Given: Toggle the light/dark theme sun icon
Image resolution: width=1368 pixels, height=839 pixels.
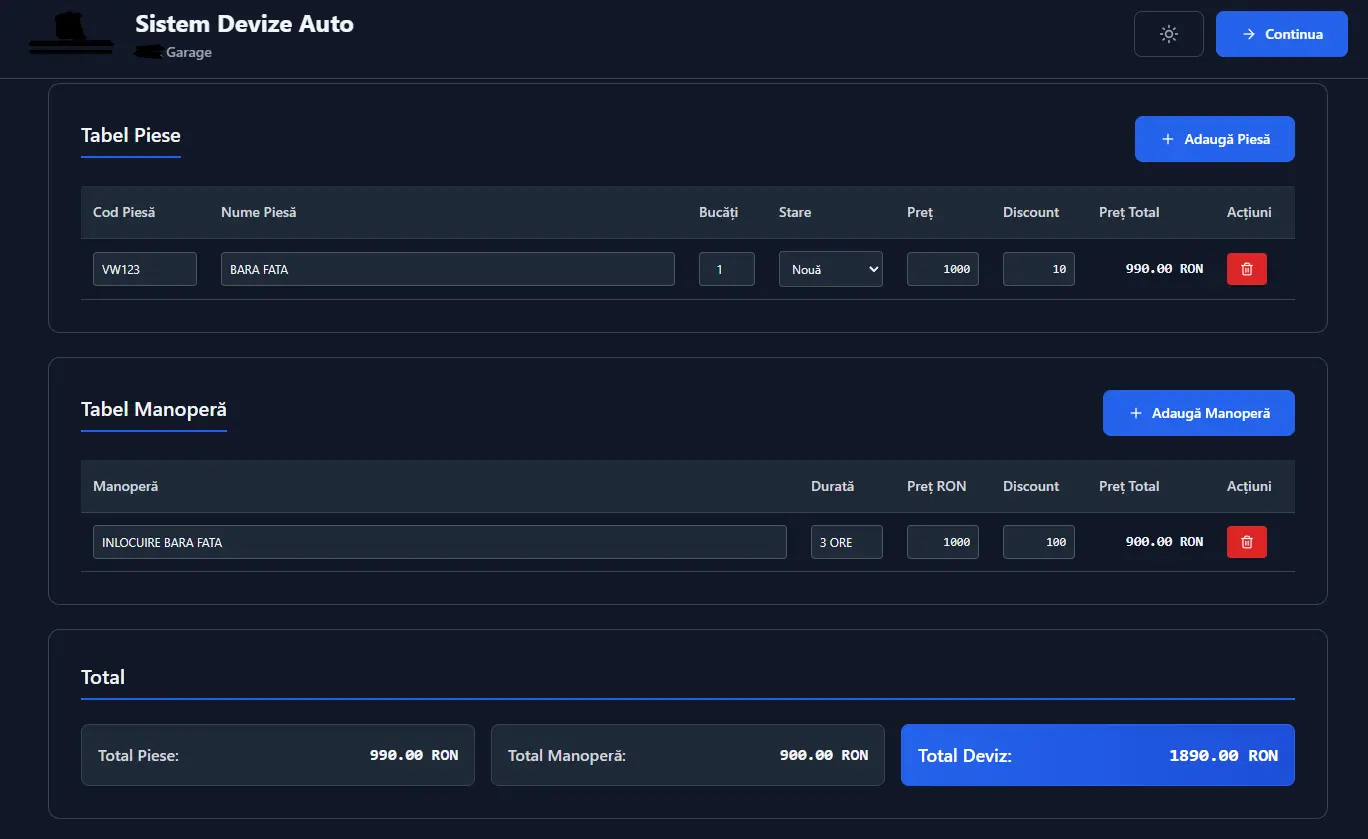Looking at the screenshot, I should [x=1168, y=34].
